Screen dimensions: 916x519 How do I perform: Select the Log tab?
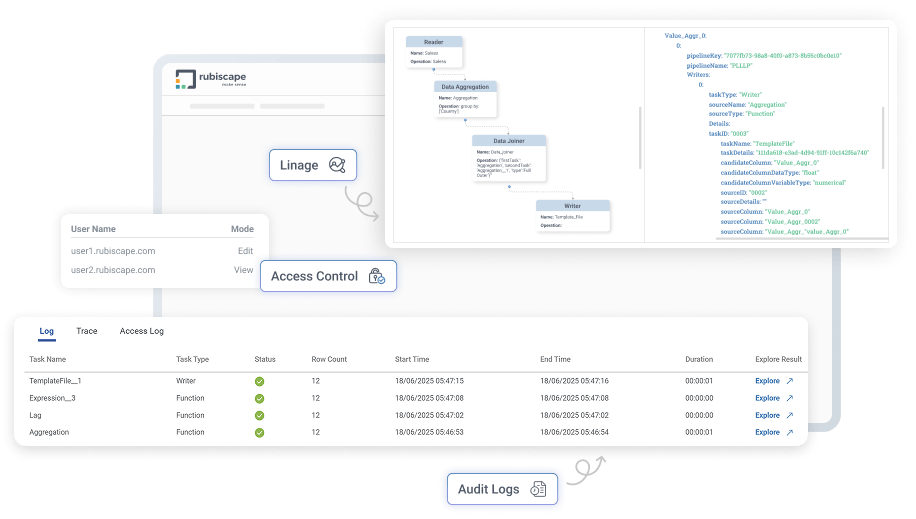[47, 331]
